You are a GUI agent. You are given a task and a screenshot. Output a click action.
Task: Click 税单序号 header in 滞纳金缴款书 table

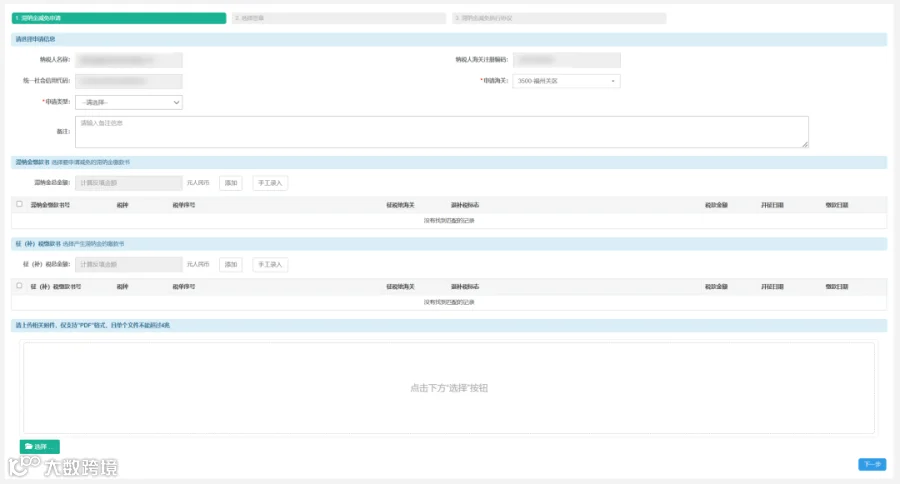tap(184, 205)
